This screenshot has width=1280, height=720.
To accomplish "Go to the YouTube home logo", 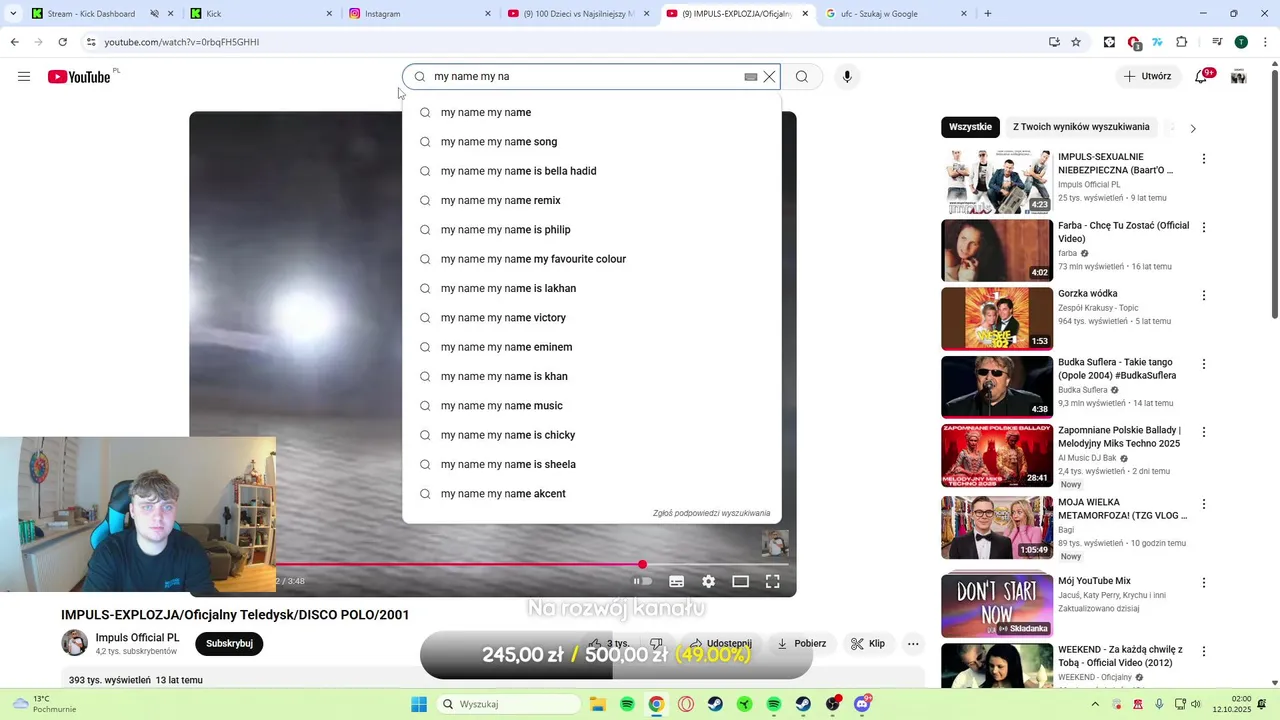I will click(79, 77).
